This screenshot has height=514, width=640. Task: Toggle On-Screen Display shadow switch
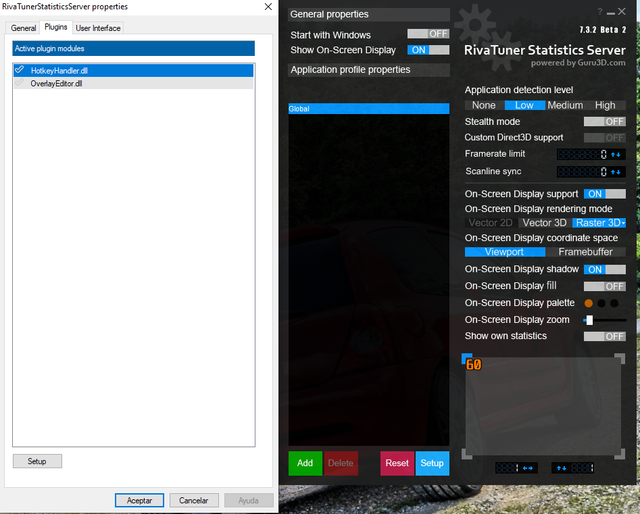pos(604,269)
